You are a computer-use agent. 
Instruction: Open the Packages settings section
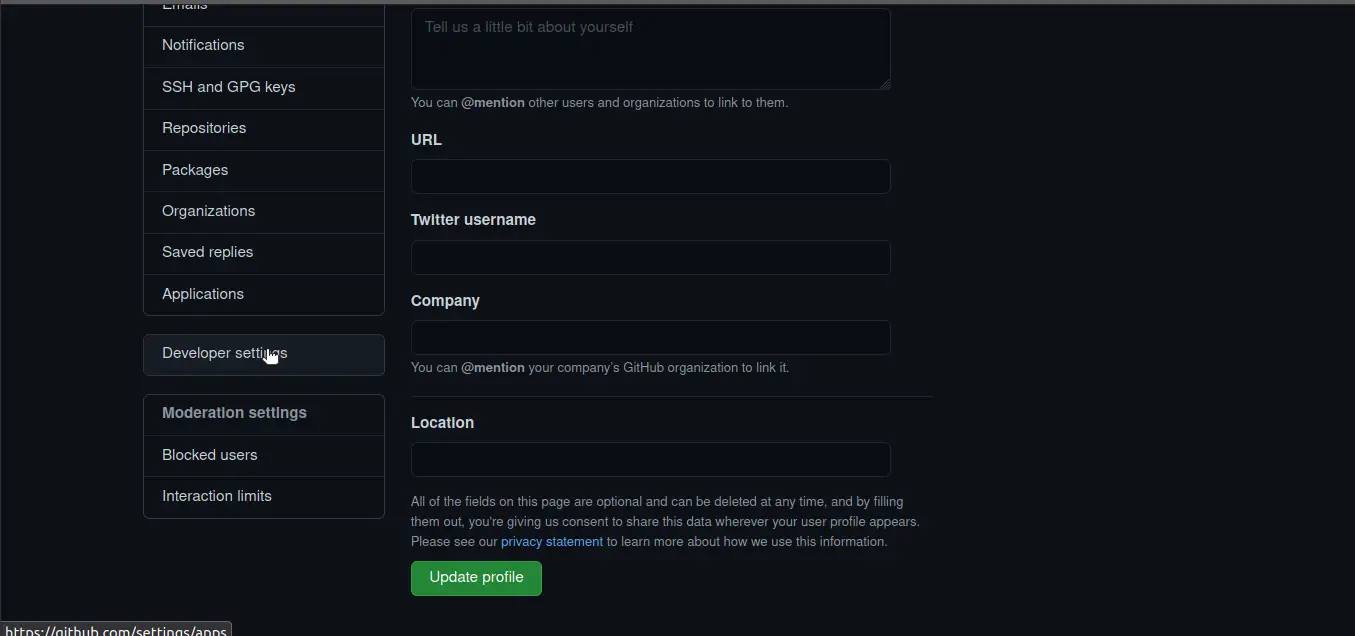coord(194,170)
